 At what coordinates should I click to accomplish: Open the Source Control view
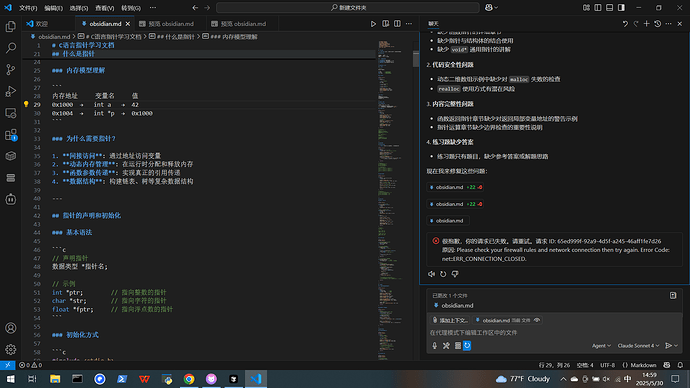(x=11, y=70)
